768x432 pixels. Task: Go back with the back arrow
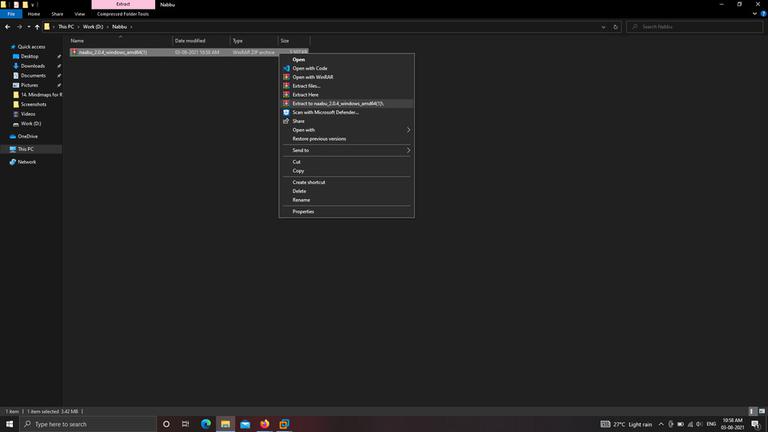click(x=7, y=27)
